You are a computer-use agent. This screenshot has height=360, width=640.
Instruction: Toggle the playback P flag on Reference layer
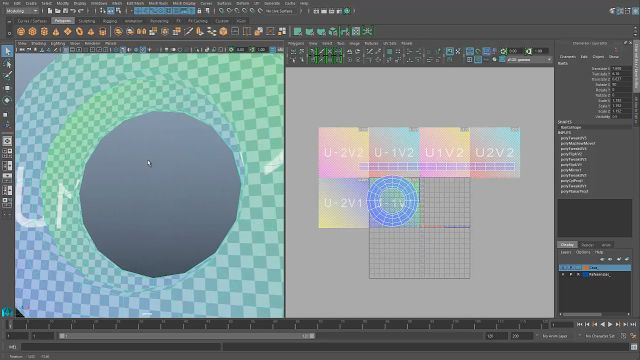(x=571, y=275)
